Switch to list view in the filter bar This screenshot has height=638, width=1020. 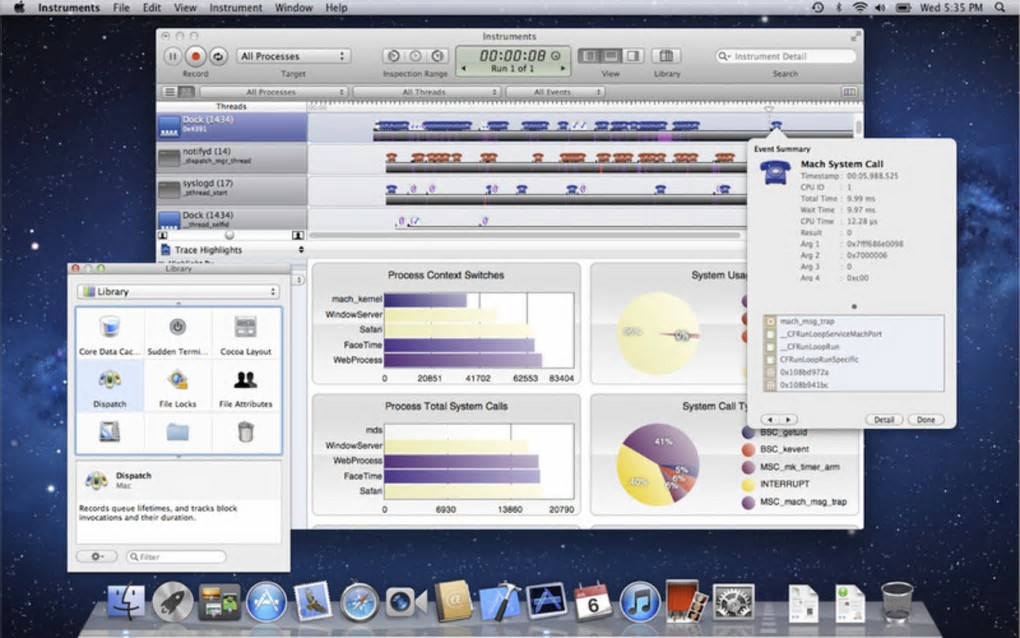pyautogui.click(x=170, y=92)
